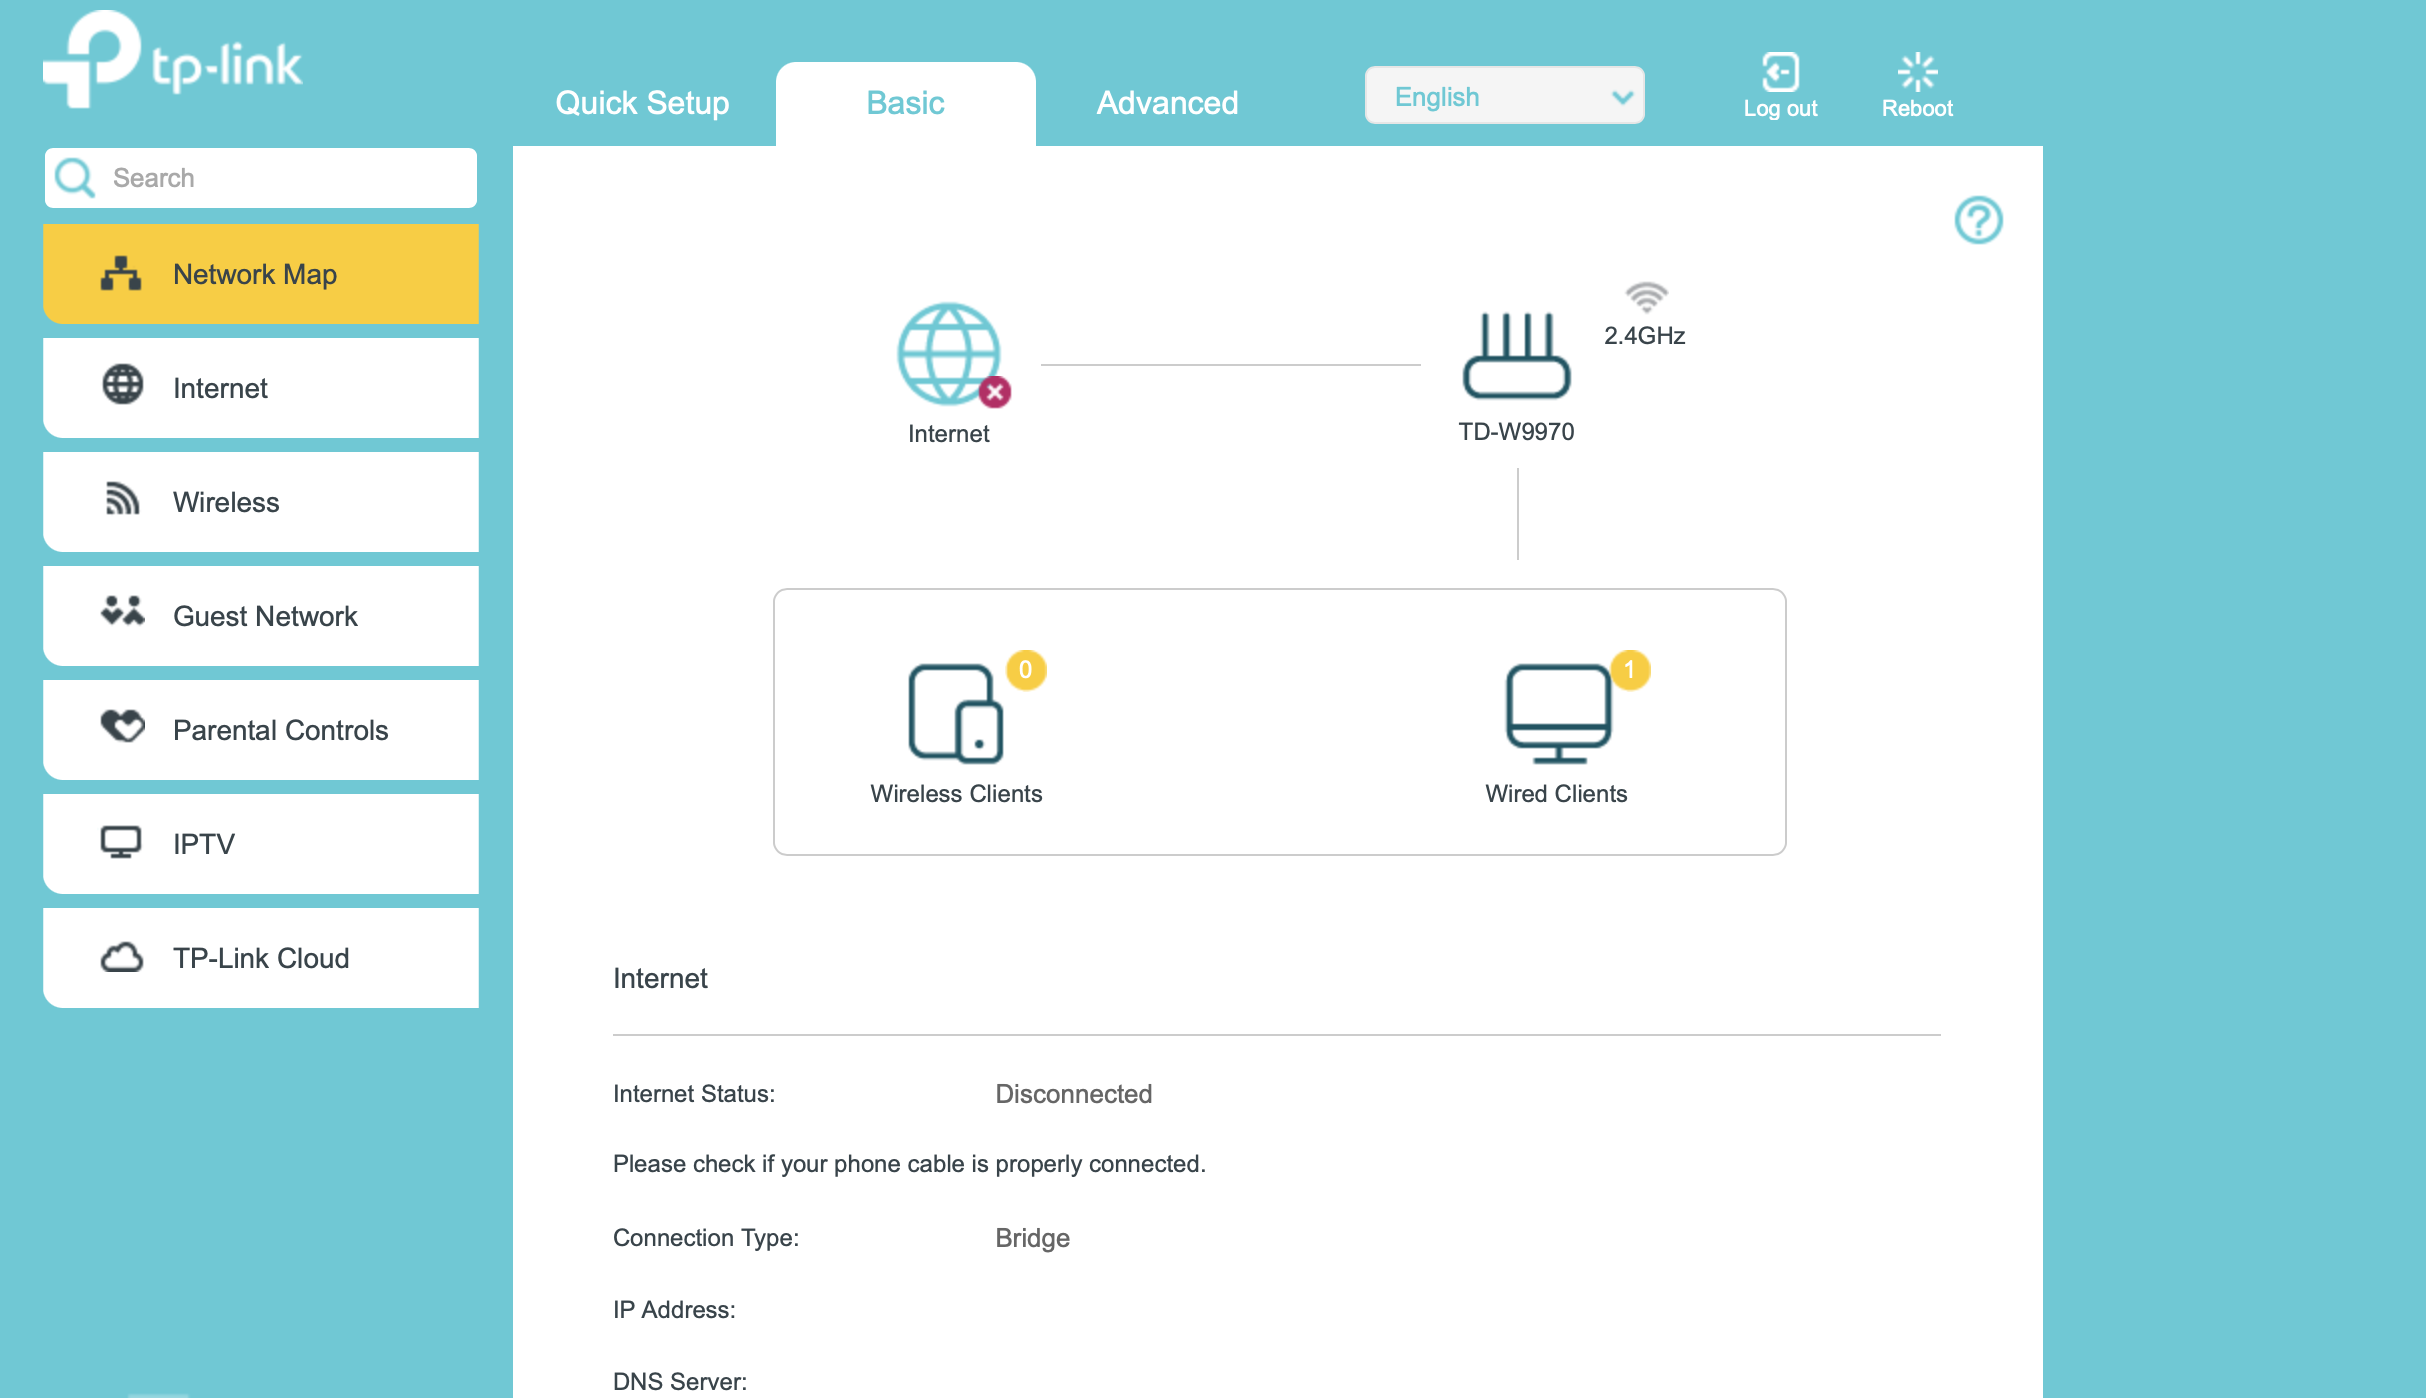Click the Guest Network people icon
Image resolution: width=2426 pixels, height=1398 pixels.
point(121,615)
